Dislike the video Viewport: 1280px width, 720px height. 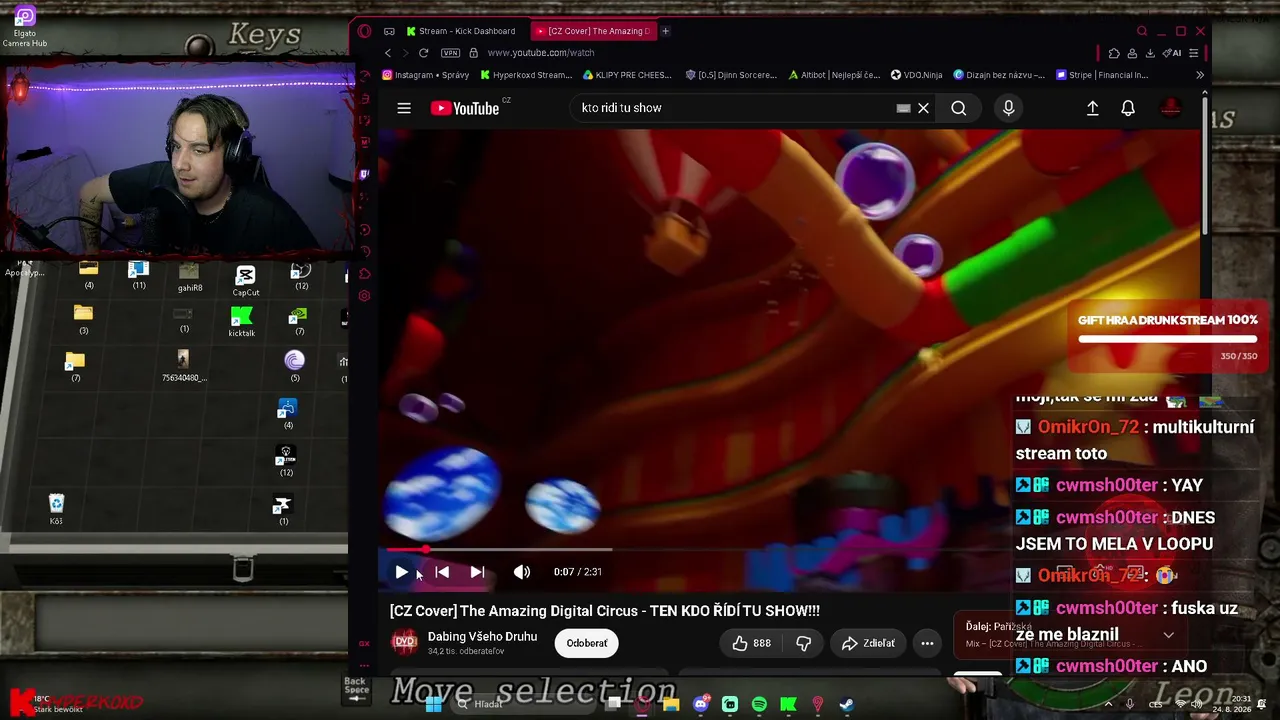[x=803, y=643]
